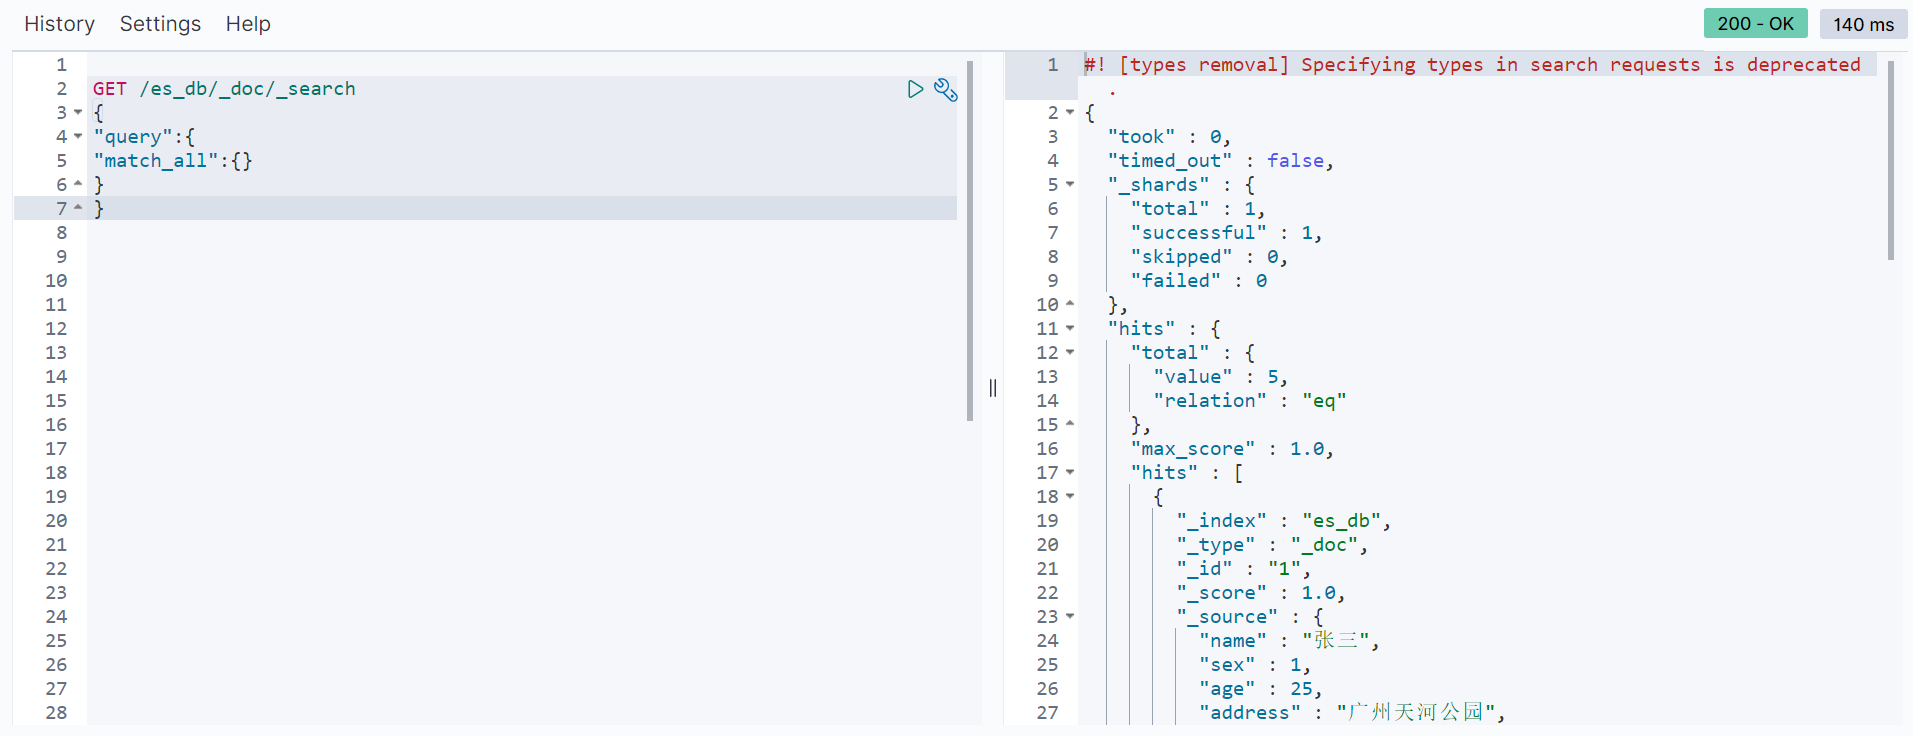The height and width of the screenshot is (736, 1913).
Task: Click the "successful" : 1 line
Action: [x=1226, y=233]
